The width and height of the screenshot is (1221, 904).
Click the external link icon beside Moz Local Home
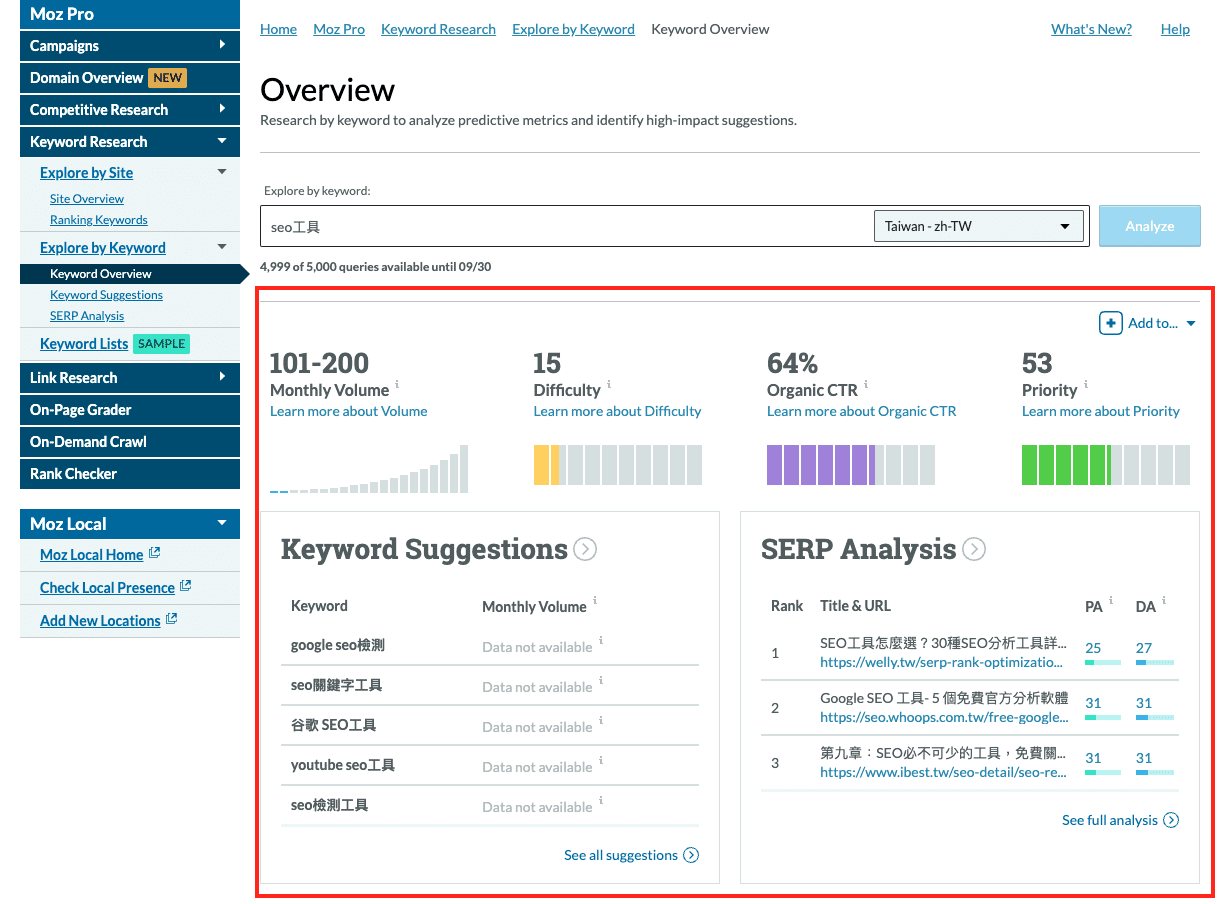(x=155, y=553)
